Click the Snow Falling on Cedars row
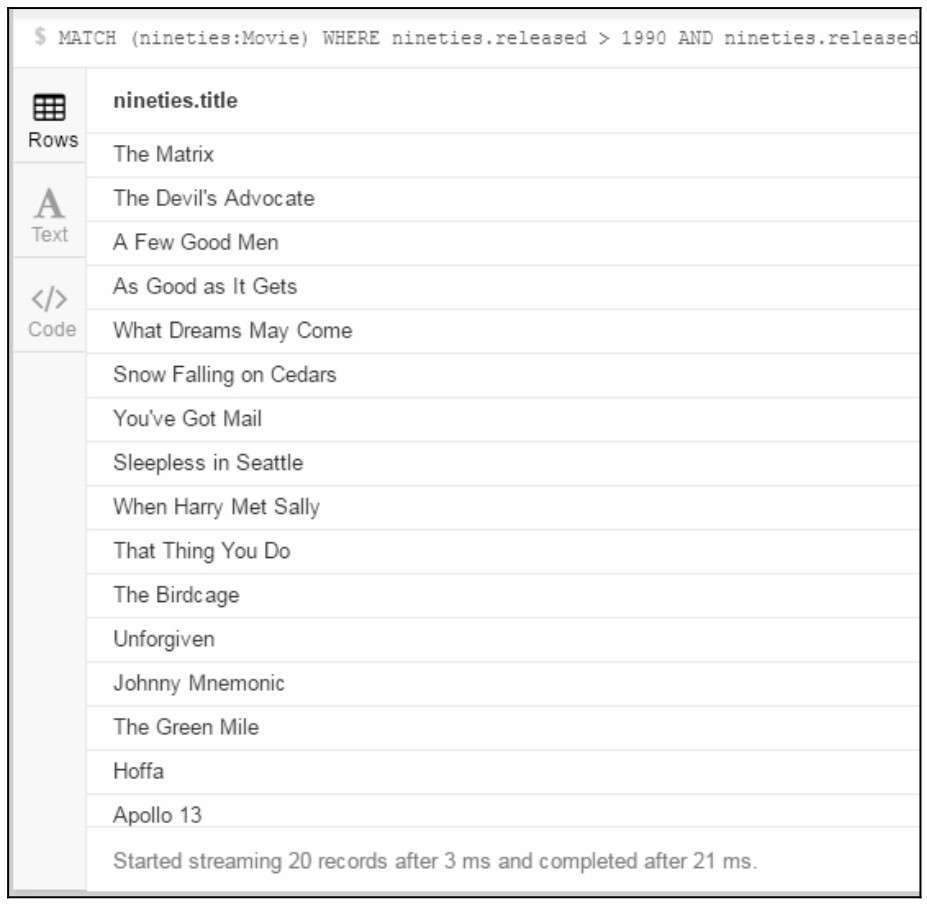927x904 pixels. (503, 375)
